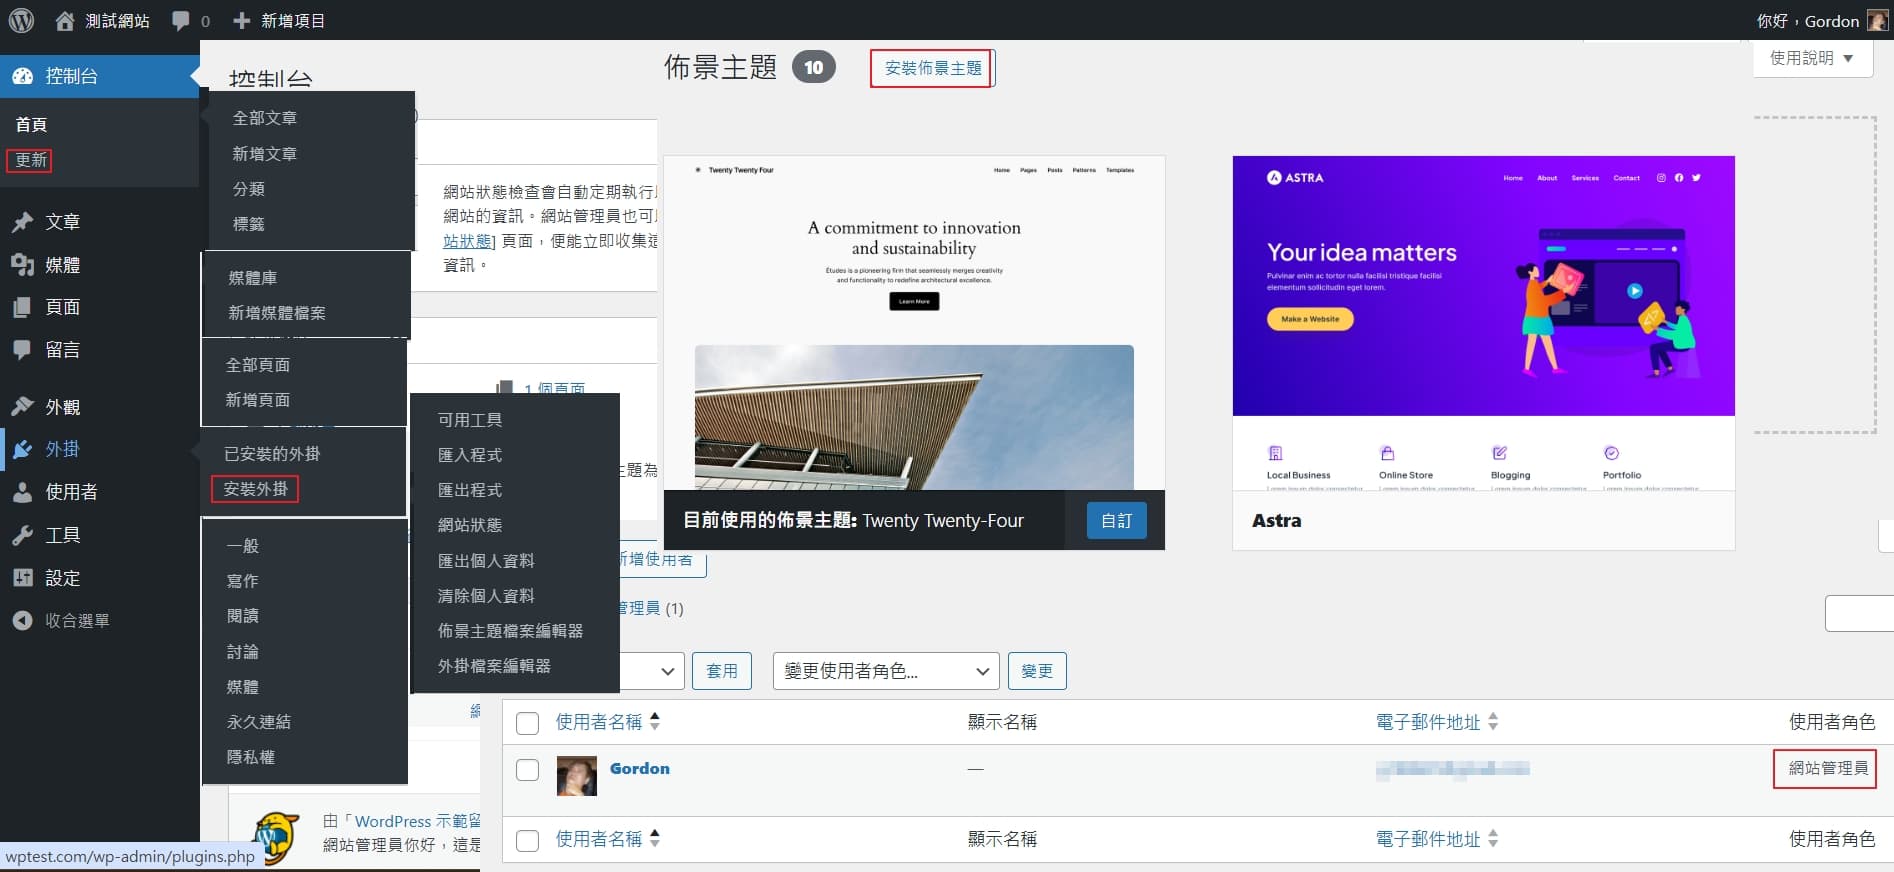
Task: Click 測試網站 site name link
Action: pyautogui.click(x=117, y=20)
